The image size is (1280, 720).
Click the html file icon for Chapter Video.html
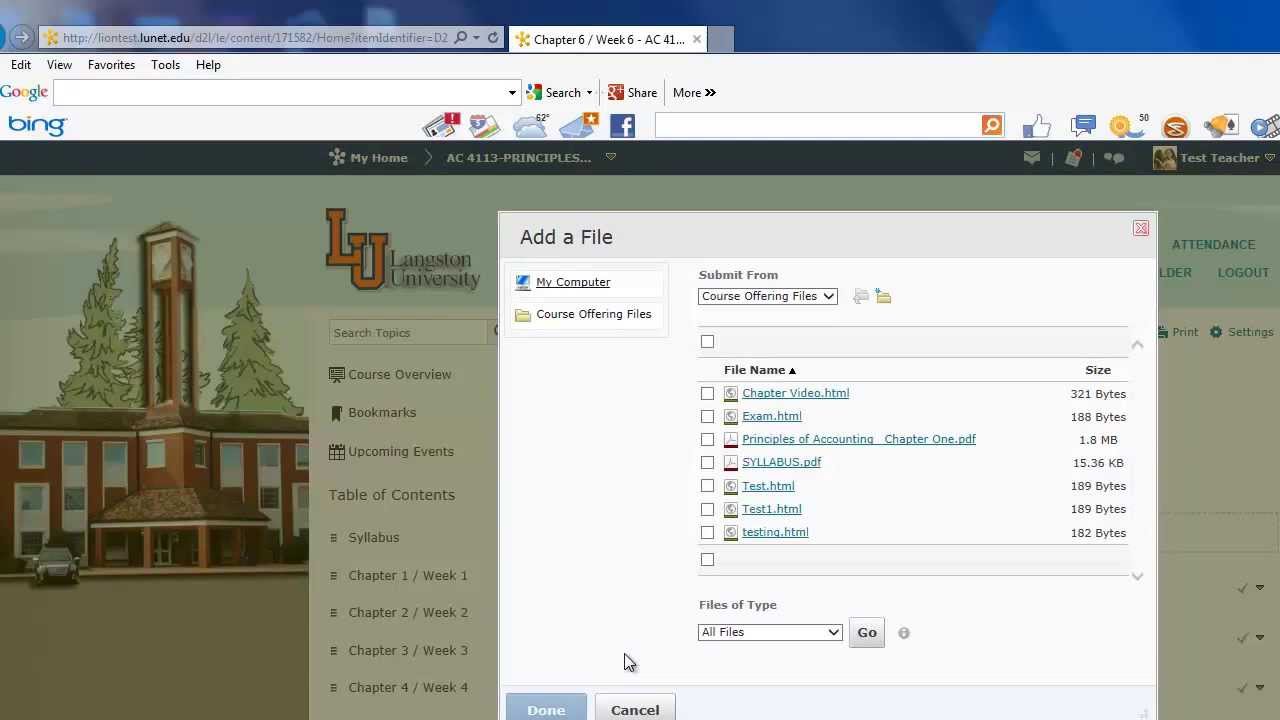pyautogui.click(x=731, y=394)
